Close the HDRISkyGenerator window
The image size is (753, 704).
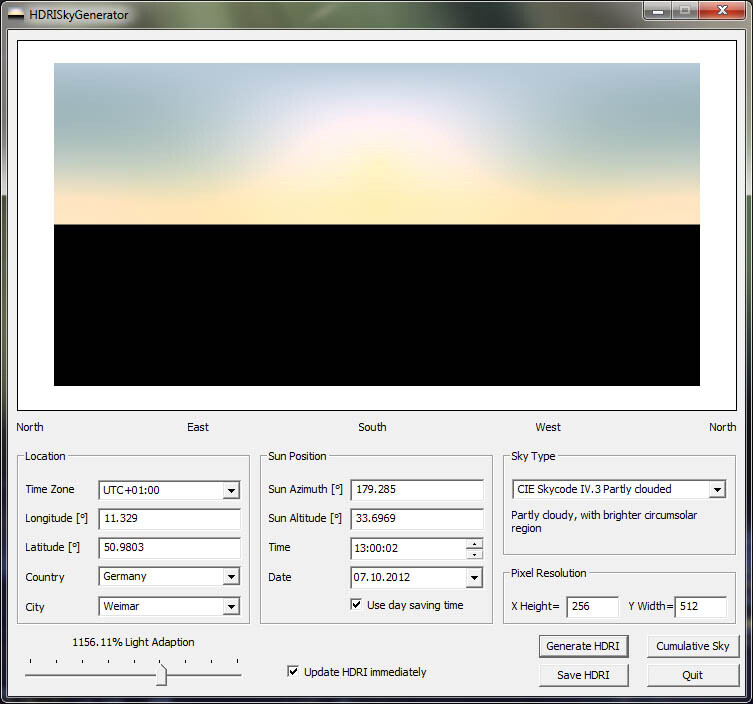click(722, 11)
